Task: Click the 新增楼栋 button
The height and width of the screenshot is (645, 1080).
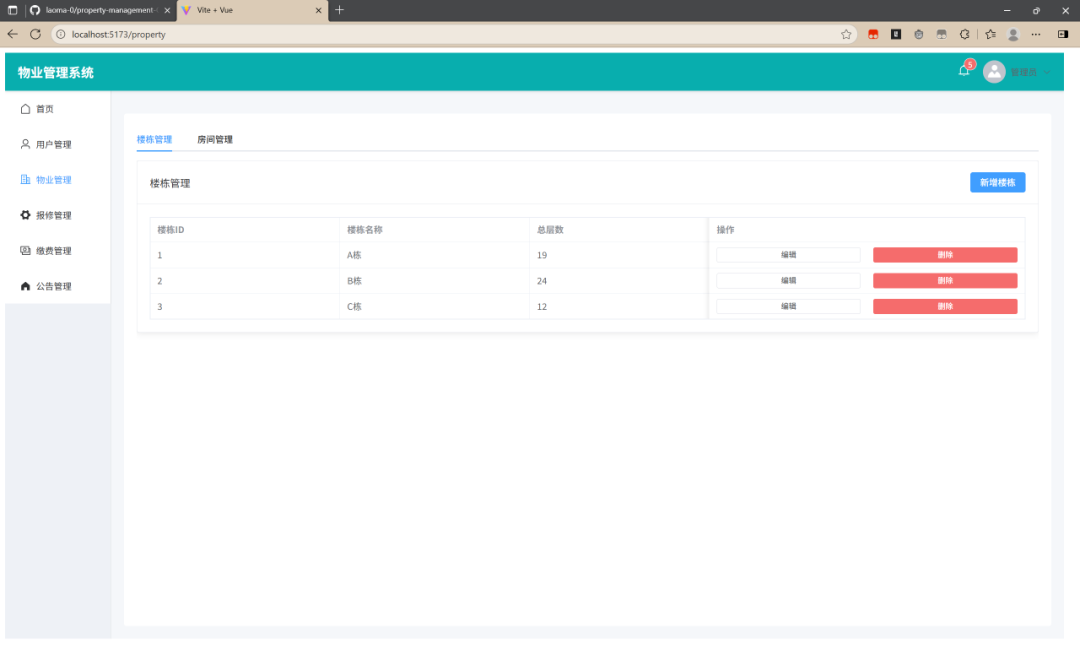Action: (997, 183)
